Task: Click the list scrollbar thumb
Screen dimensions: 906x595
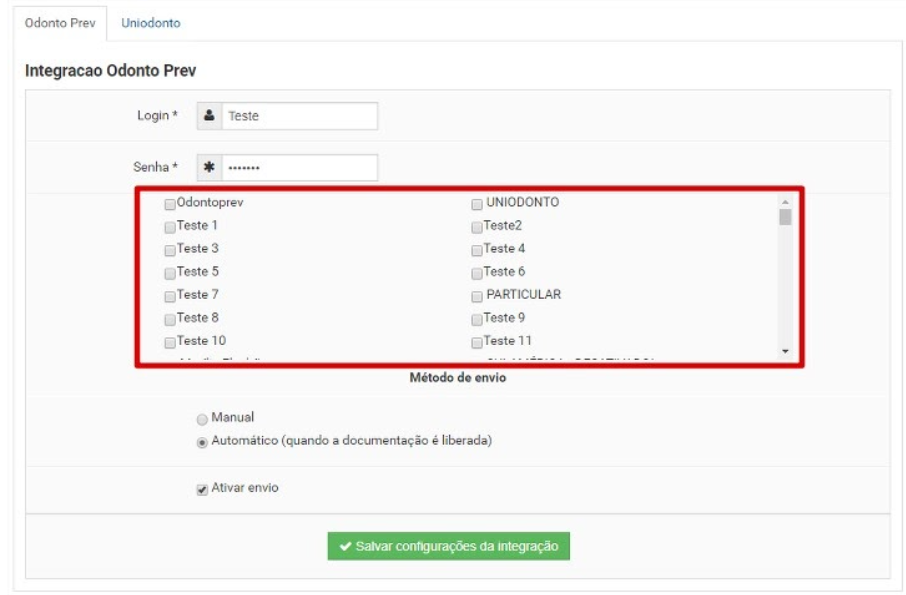Action: [785, 217]
